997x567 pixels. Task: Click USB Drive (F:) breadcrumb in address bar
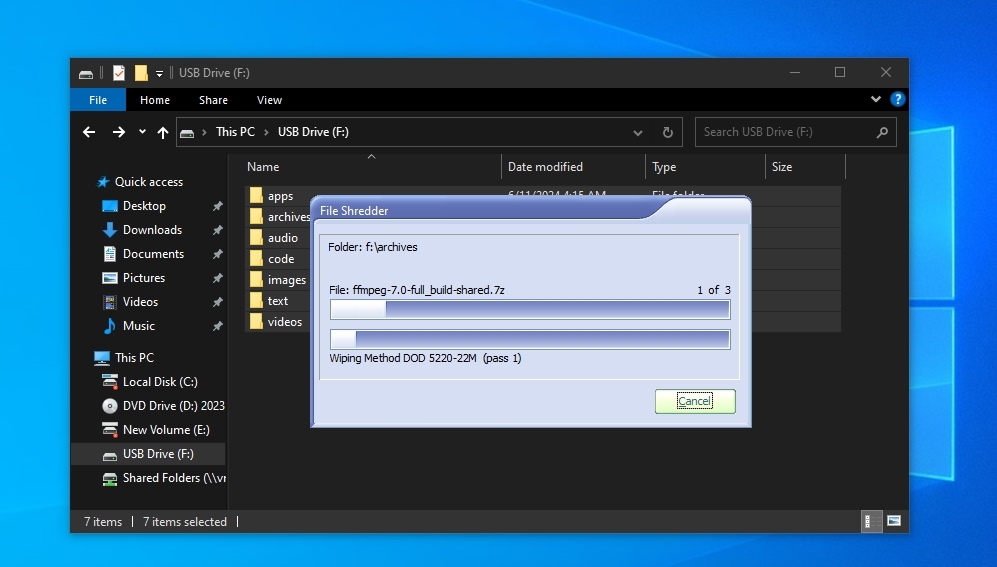(313, 132)
